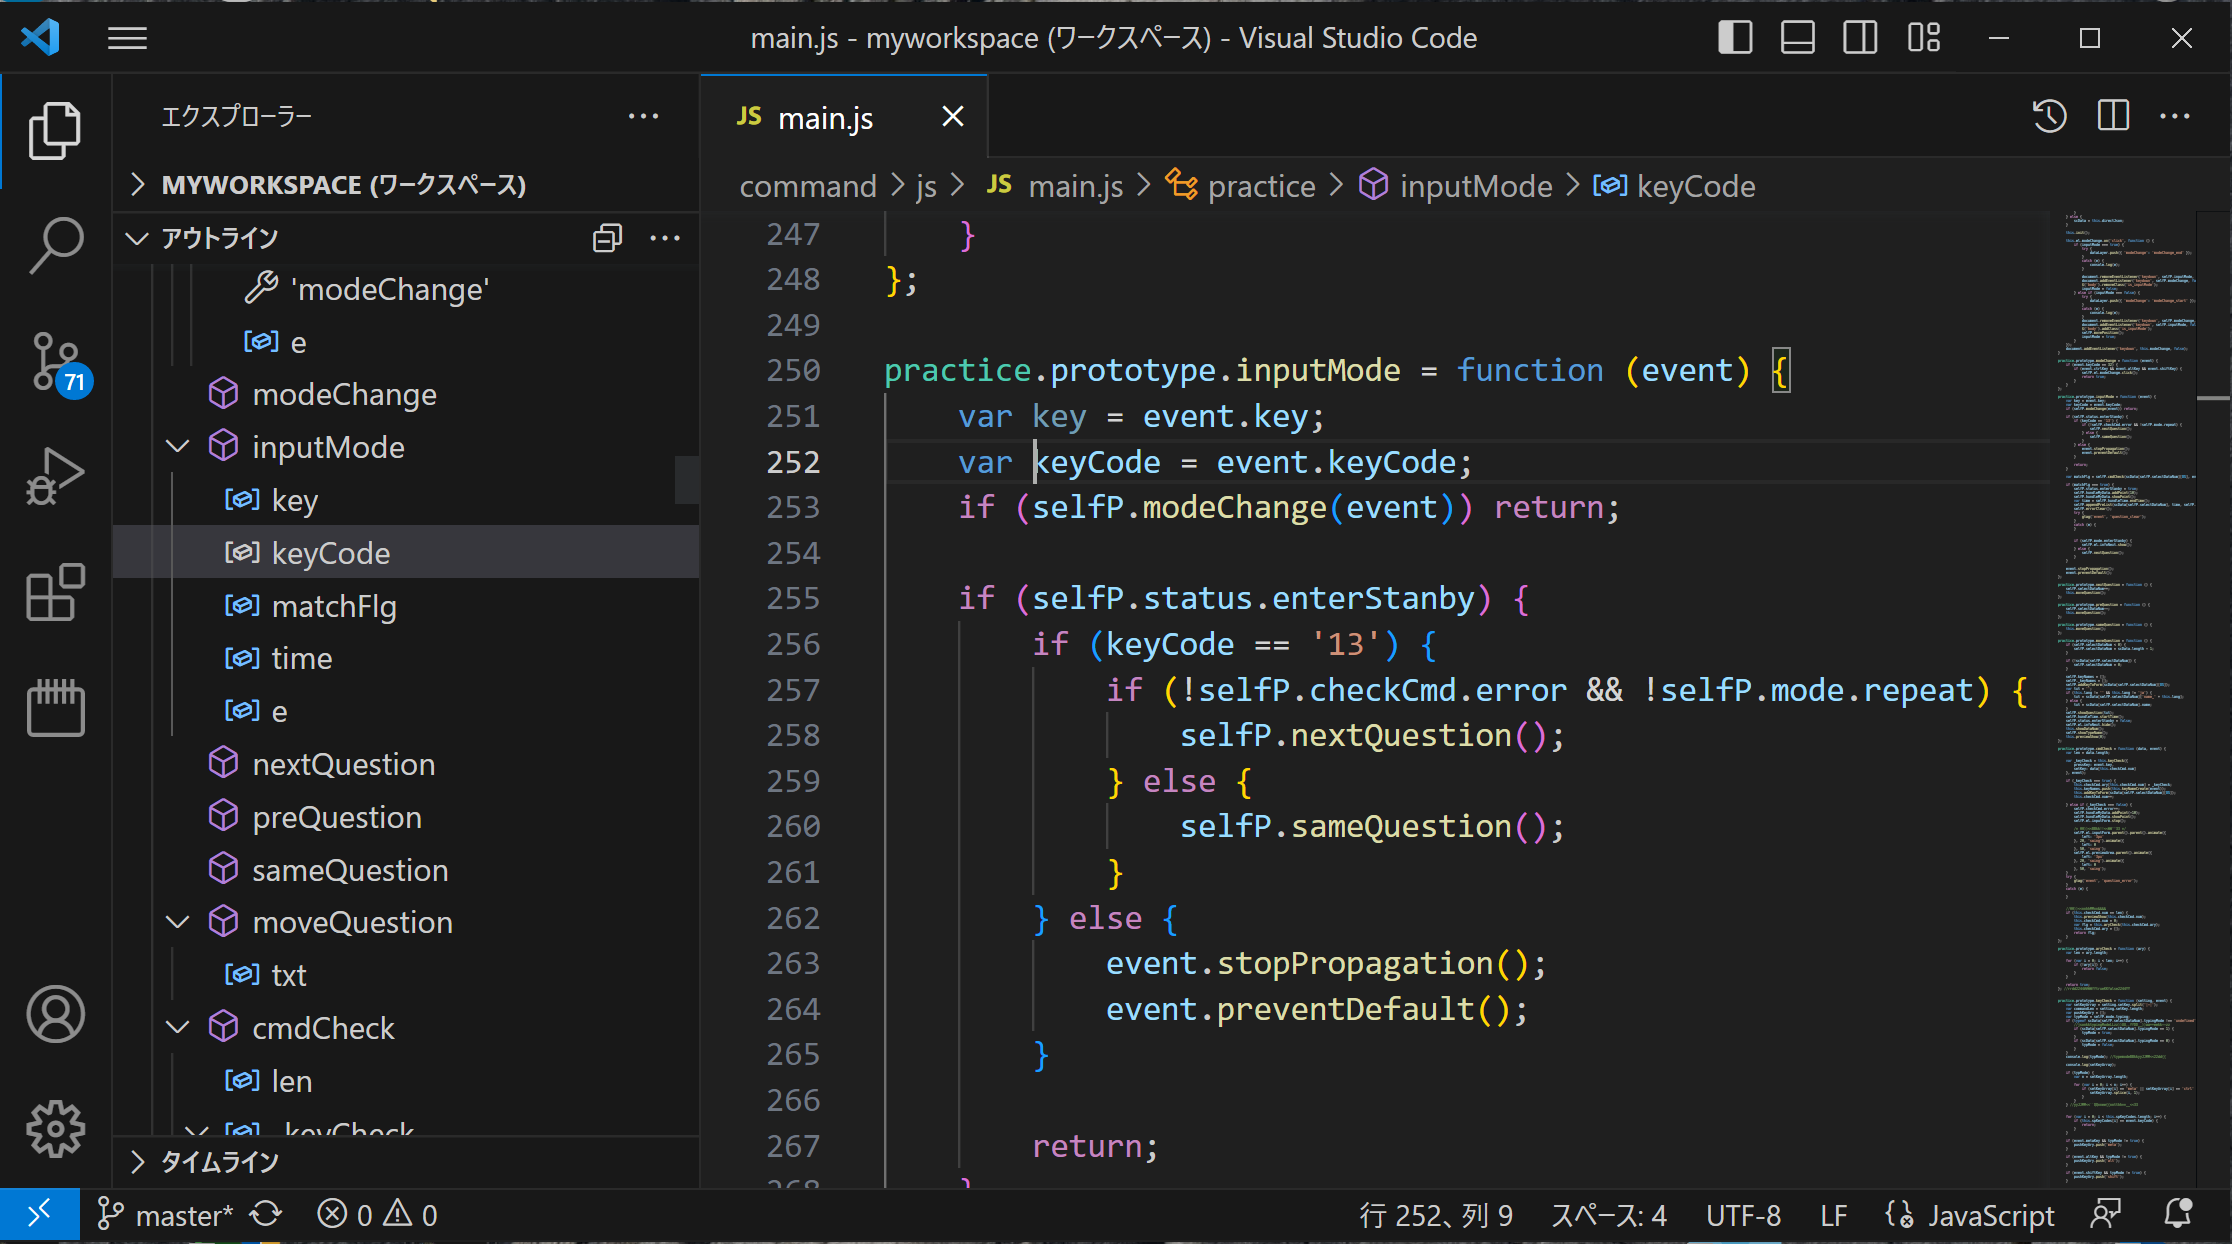The height and width of the screenshot is (1244, 2232).
Task: Open the Manage gear settings icon
Action: (x=56, y=1129)
